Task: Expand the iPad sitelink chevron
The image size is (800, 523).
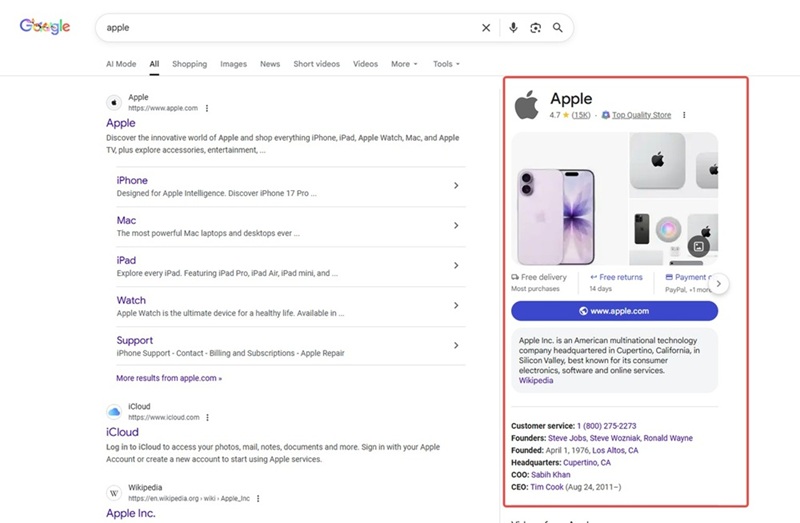Action: click(x=456, y=265)
